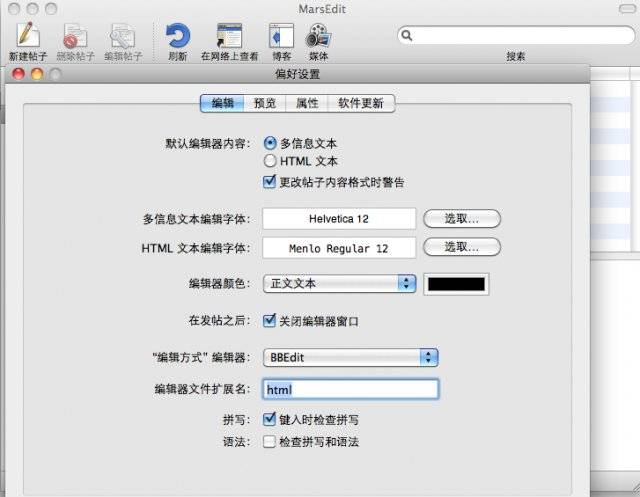This screenshot has width=640, height=497.
Task: Click the 博客 (Blog) toolbar icon
Action: [x=282, y=36]
